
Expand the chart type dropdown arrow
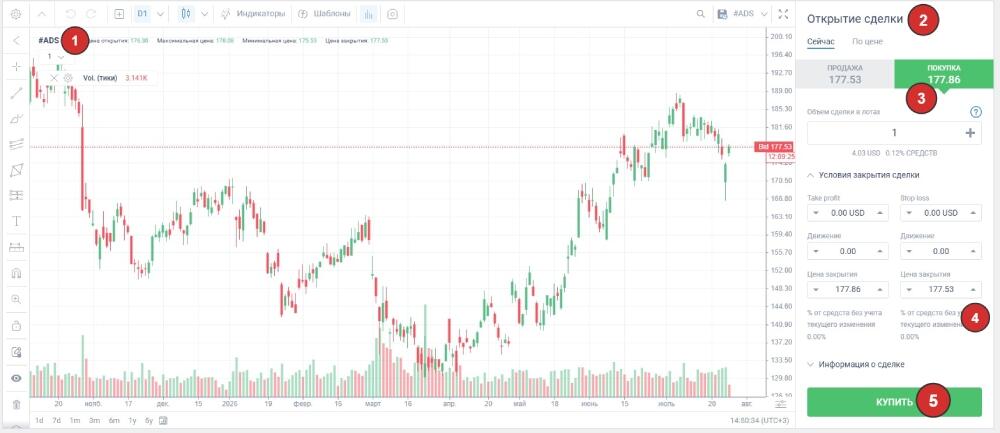[204, 13]
